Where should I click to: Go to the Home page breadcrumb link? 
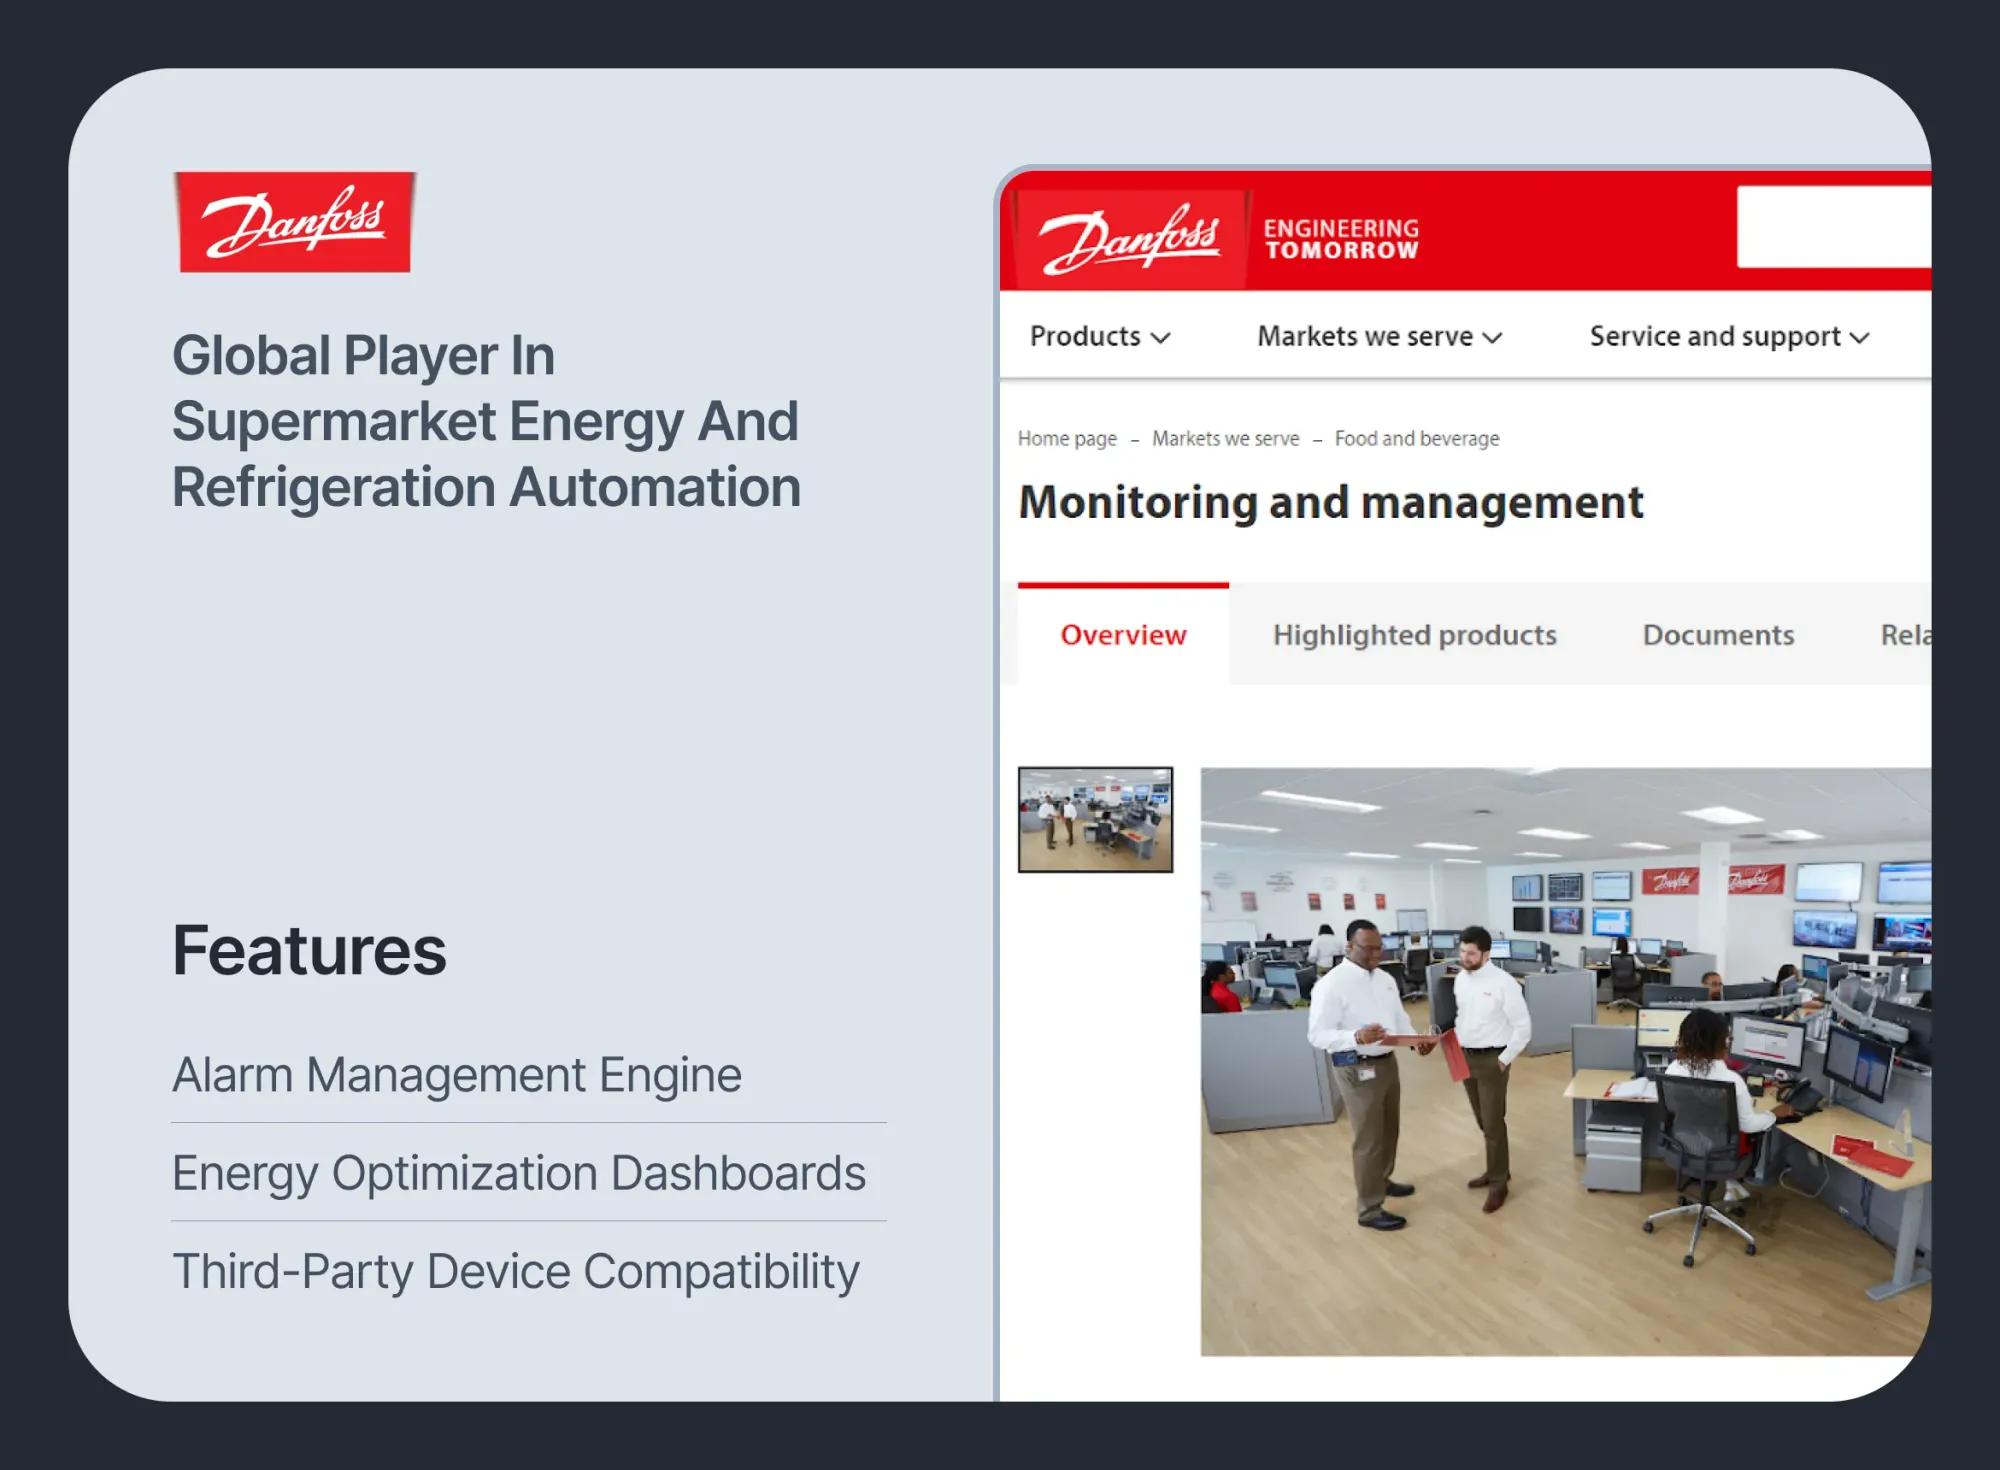1067,438
